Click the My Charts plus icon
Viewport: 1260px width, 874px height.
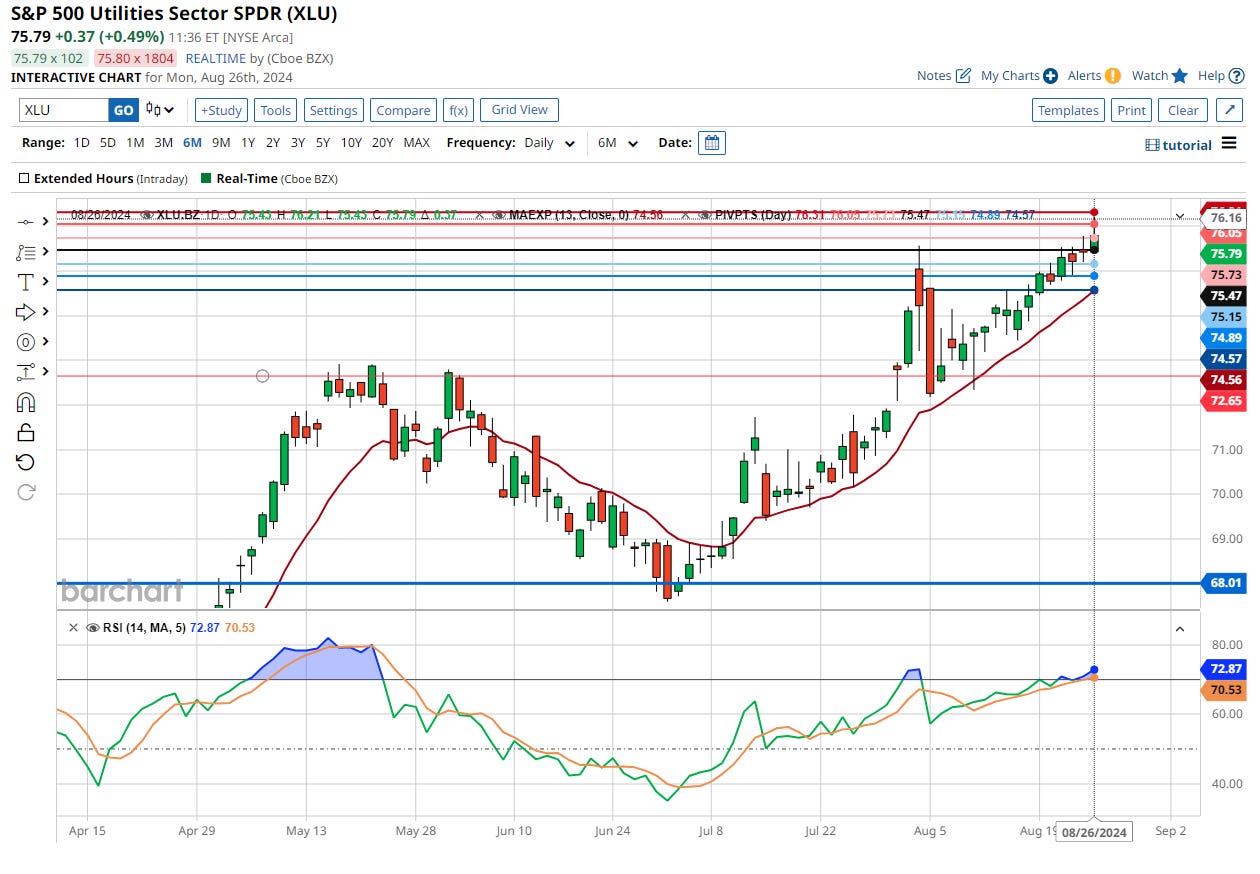point(1050,76)
